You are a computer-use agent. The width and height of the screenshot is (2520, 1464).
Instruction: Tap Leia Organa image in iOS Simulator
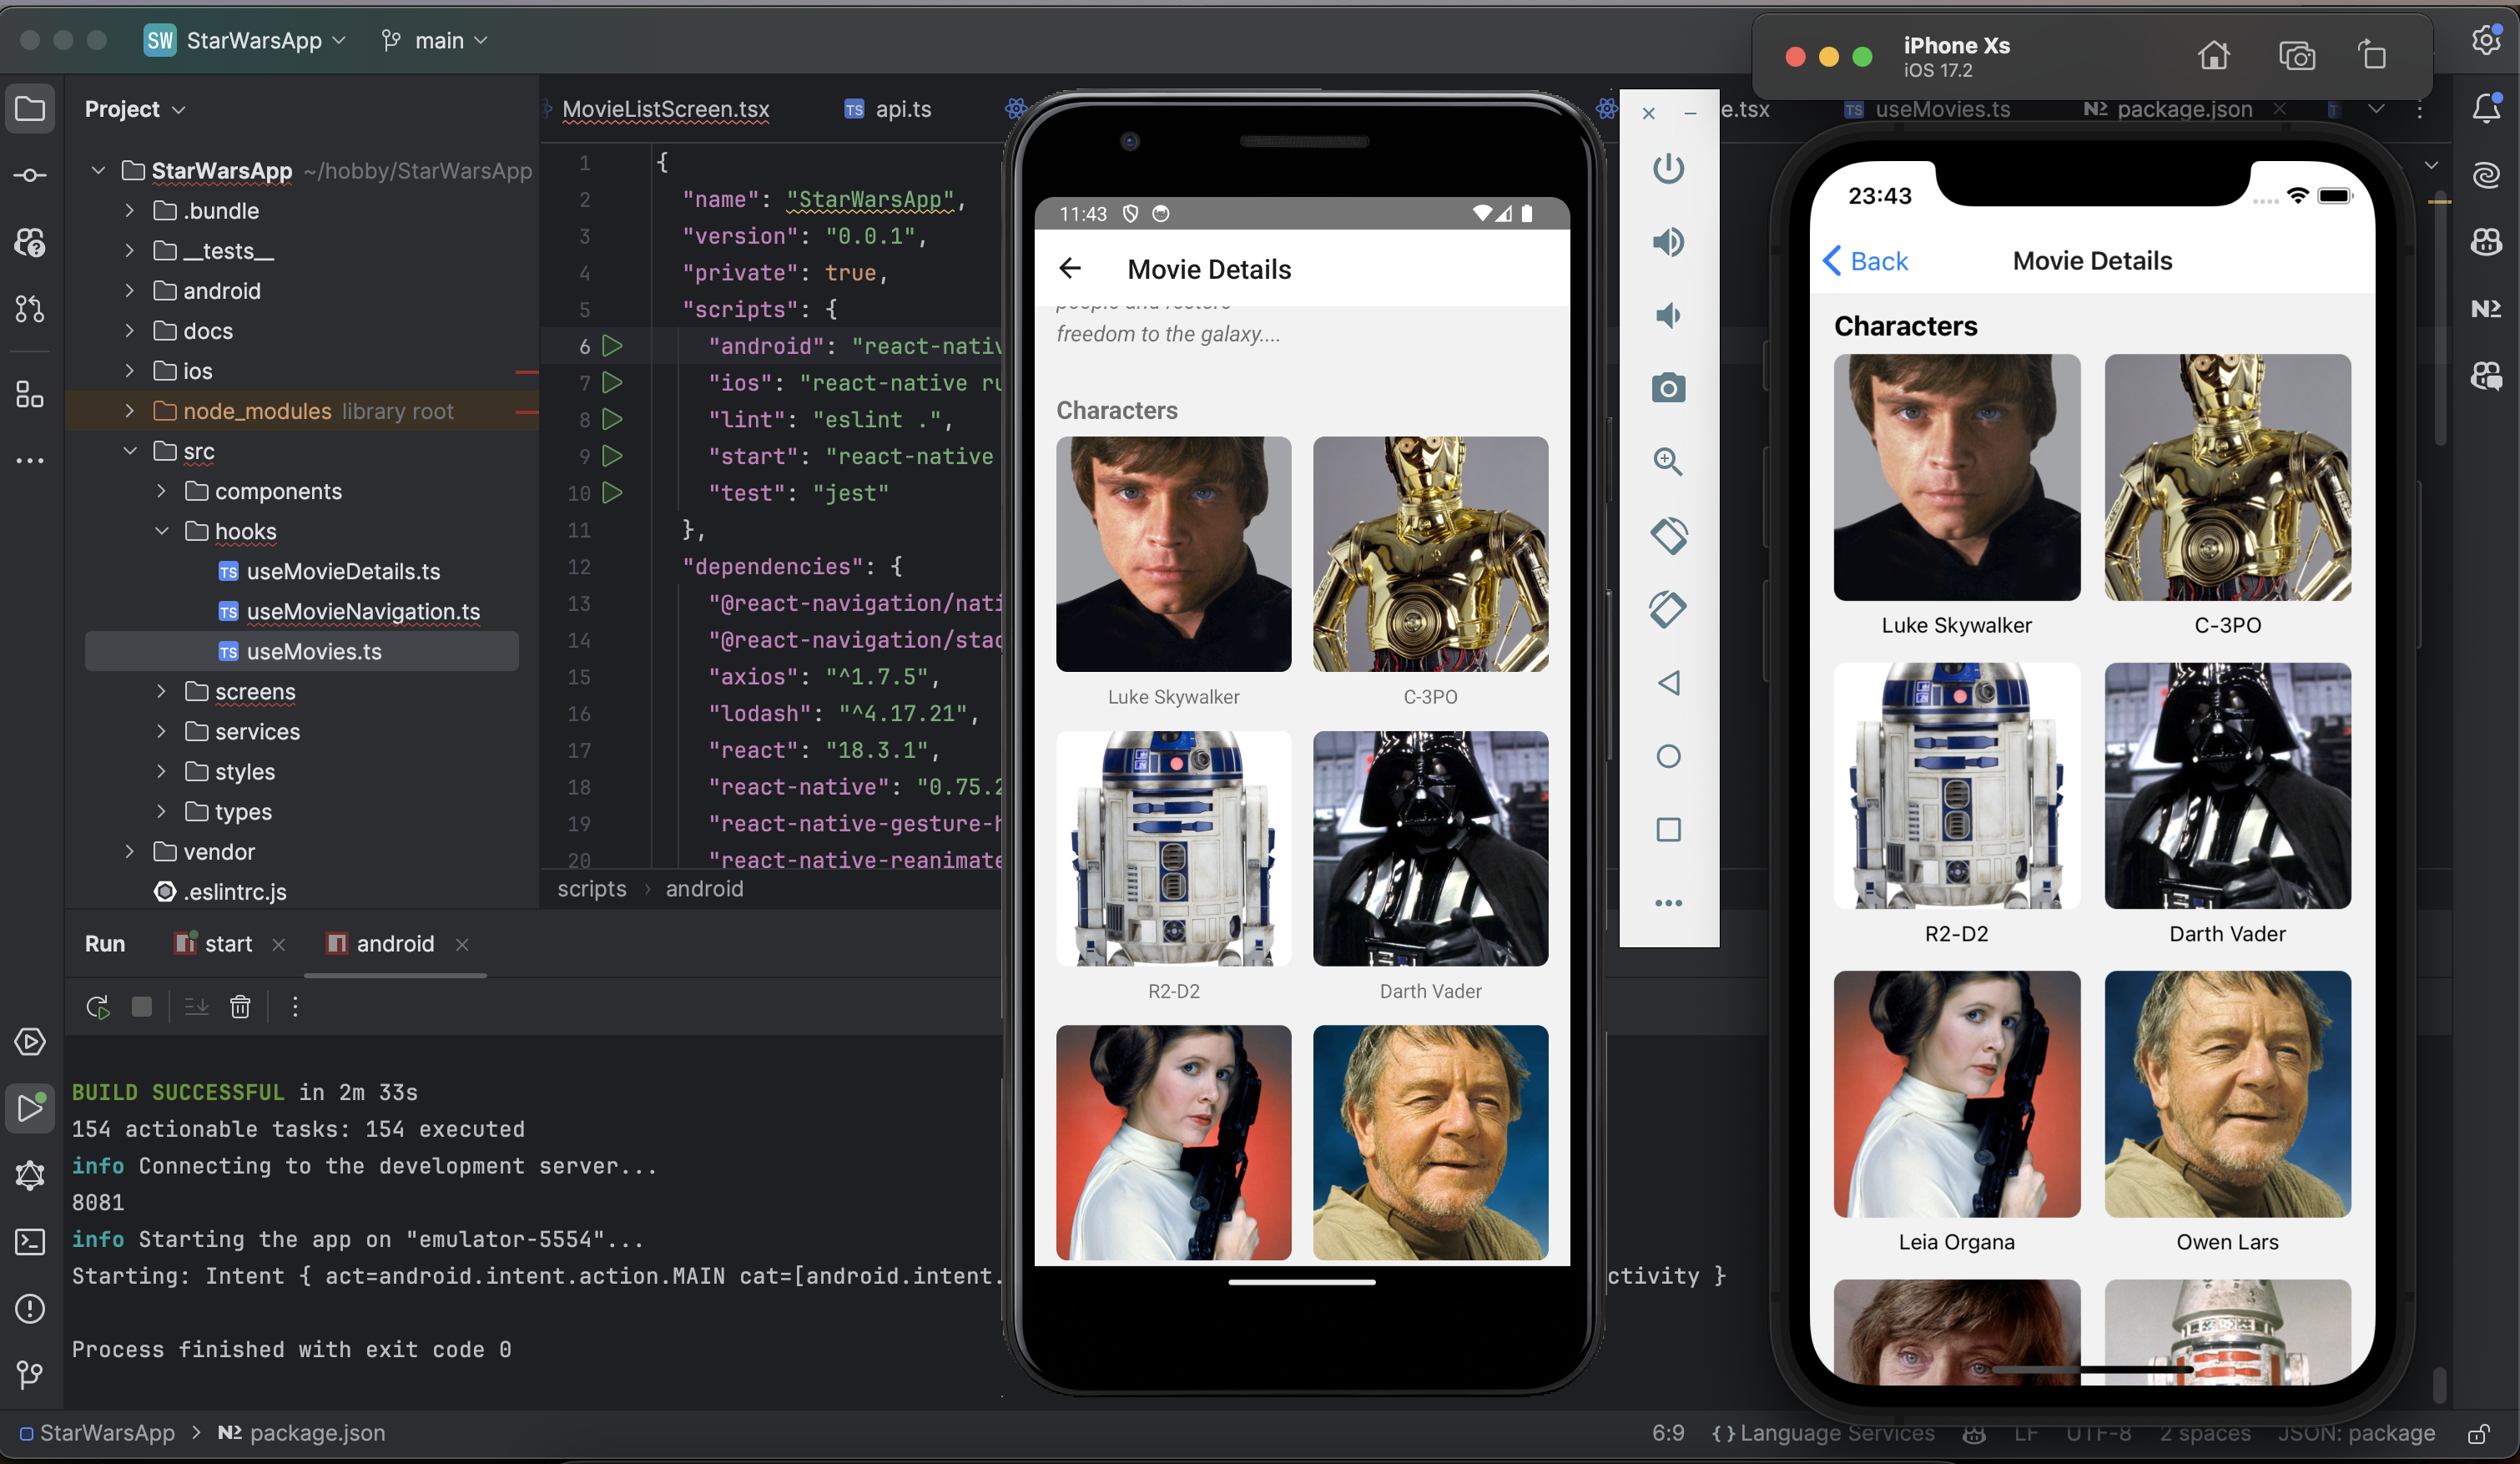[1956, 1094]
